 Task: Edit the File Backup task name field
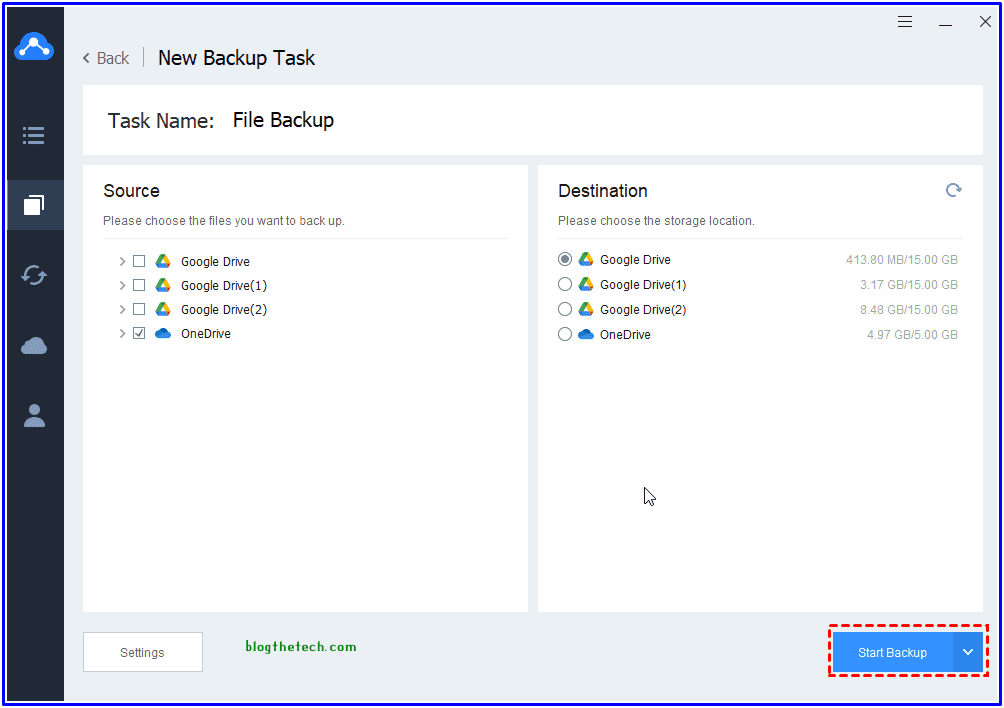click(284, 120)
